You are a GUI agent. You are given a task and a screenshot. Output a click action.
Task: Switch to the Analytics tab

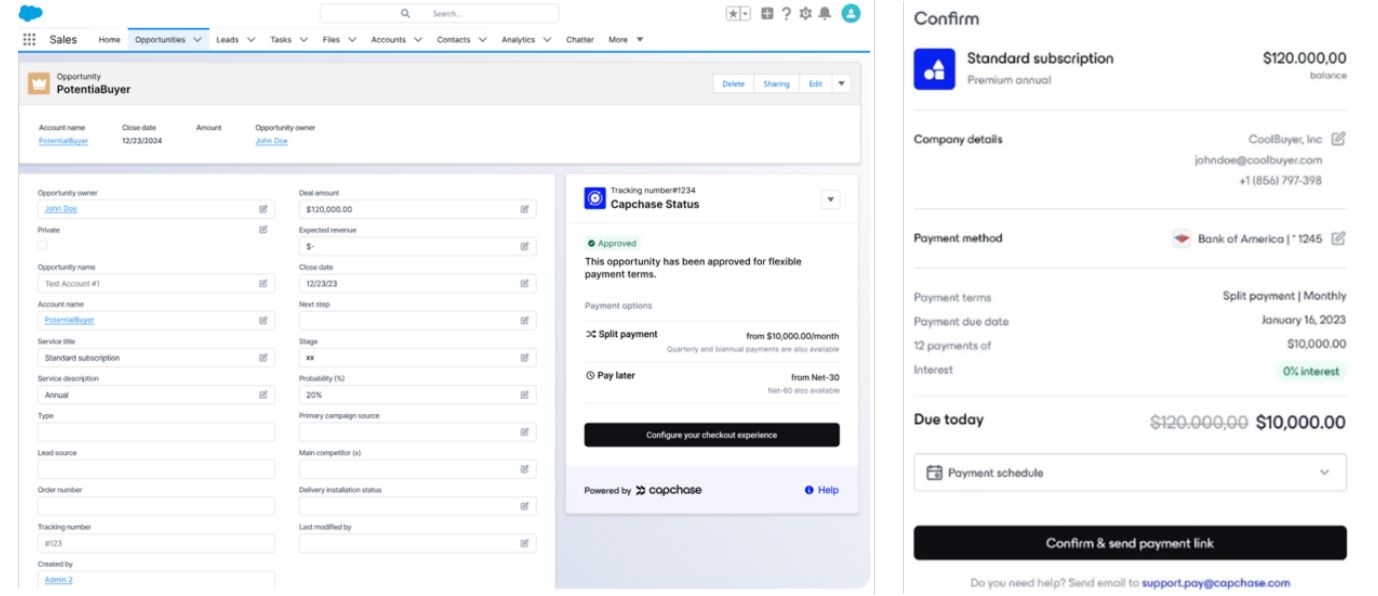518,40
